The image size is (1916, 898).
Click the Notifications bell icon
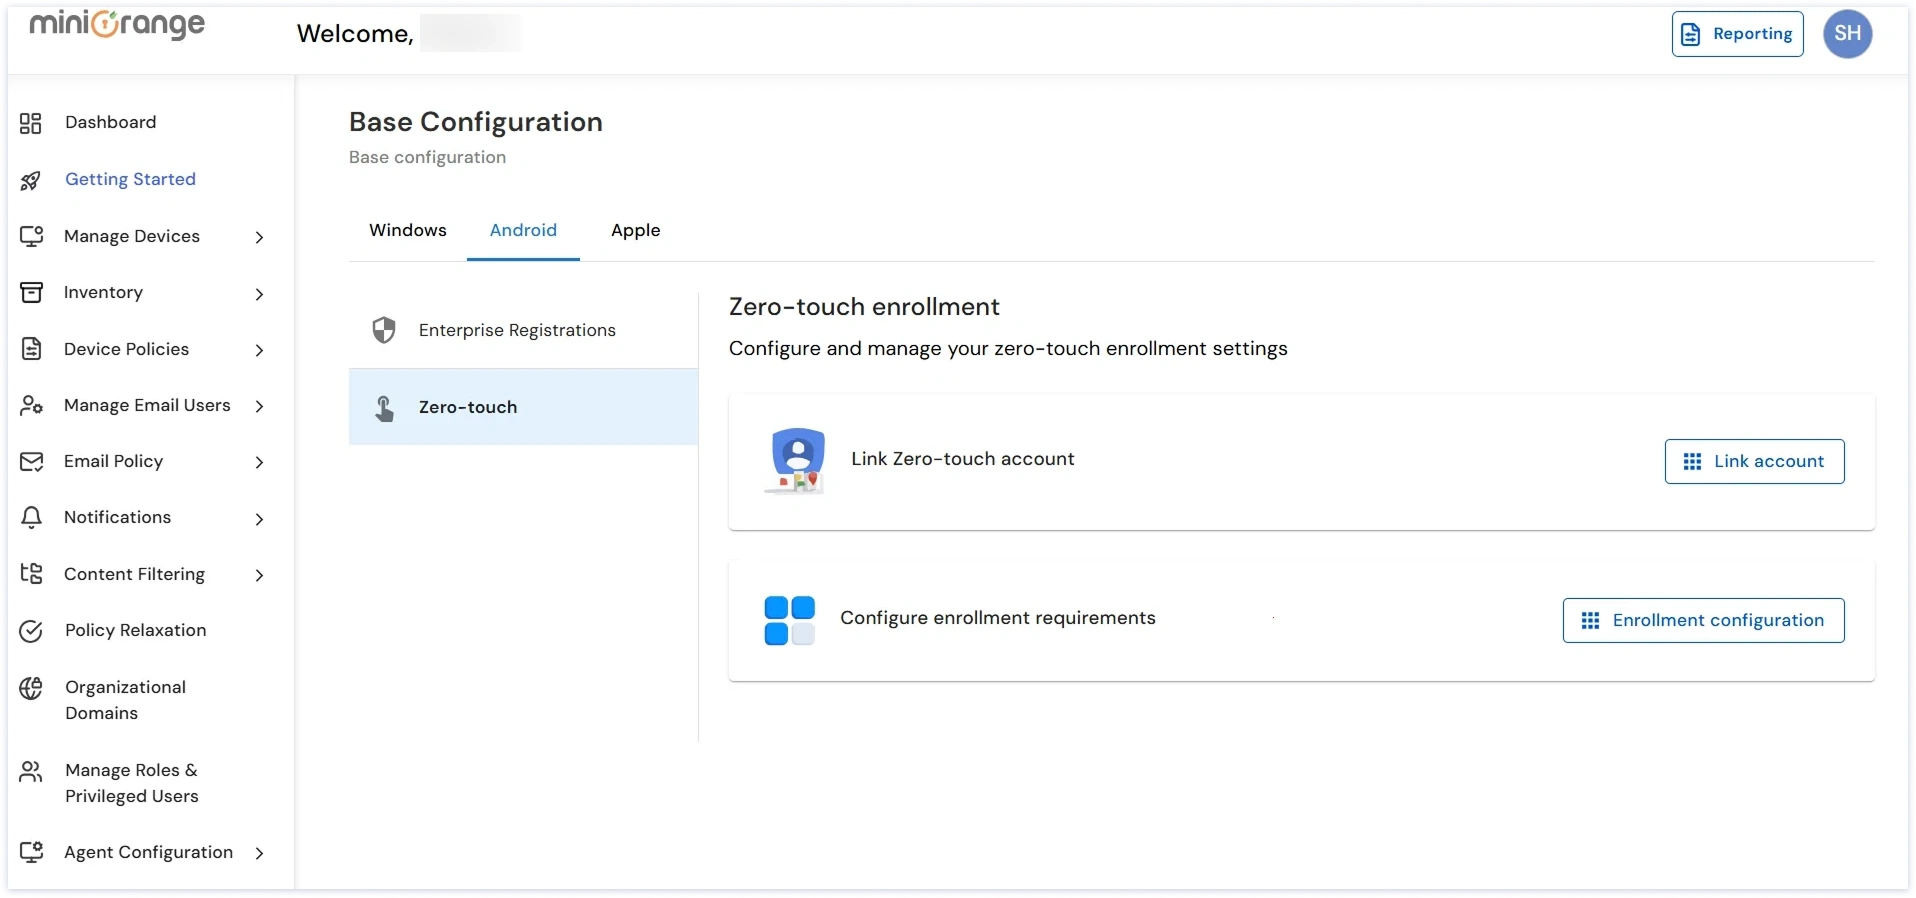(31, 518)
